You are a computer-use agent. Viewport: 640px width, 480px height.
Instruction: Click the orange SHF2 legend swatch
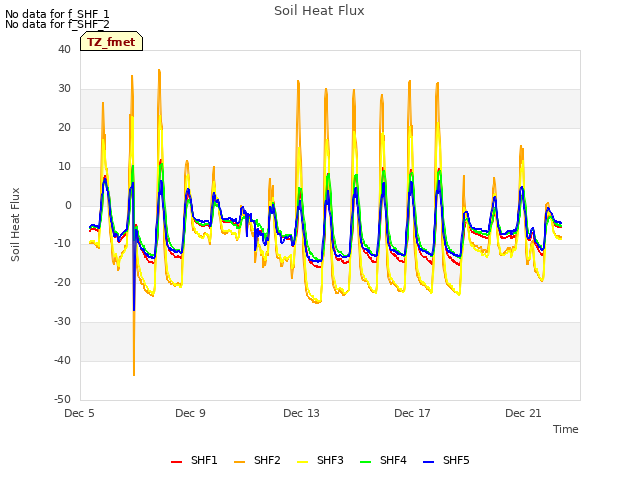pos(240,462)
